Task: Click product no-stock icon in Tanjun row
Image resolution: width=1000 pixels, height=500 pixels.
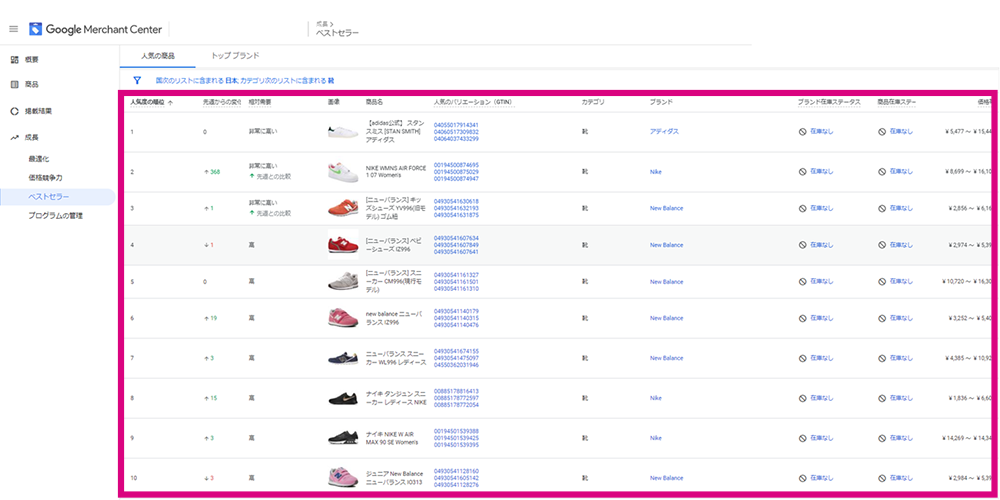Action: (882, 399)
